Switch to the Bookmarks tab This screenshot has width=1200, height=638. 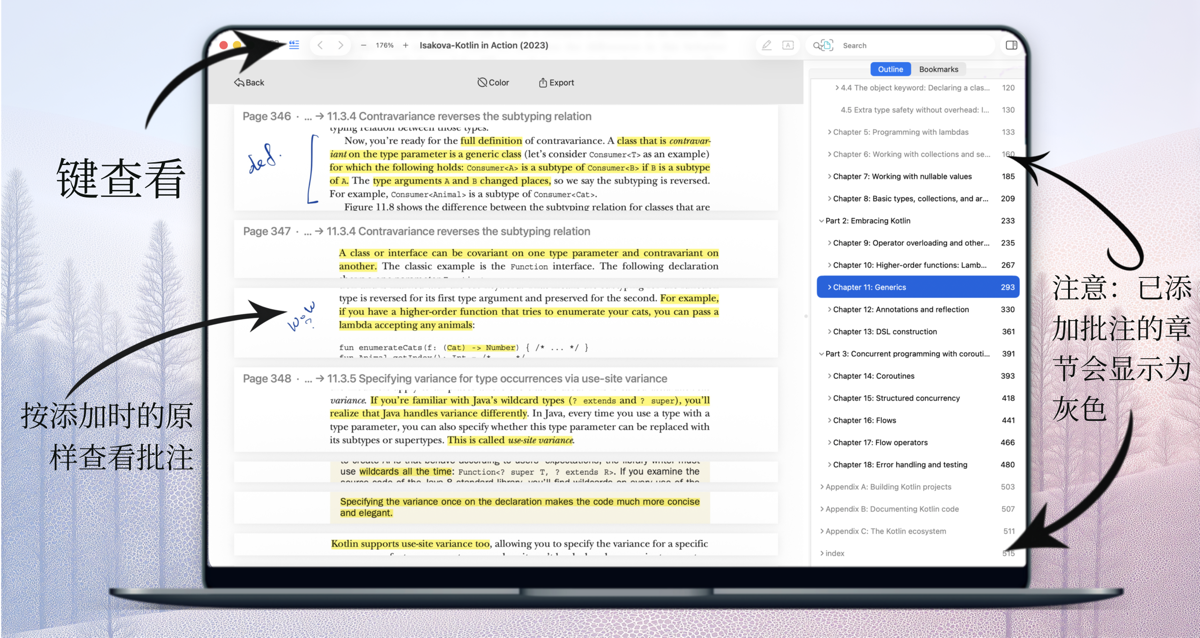tap(939, 69)
